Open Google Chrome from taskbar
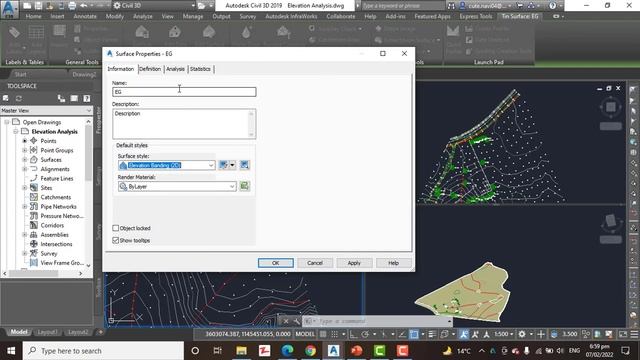This screenshot has height=360, width=640. coord(310,351)
